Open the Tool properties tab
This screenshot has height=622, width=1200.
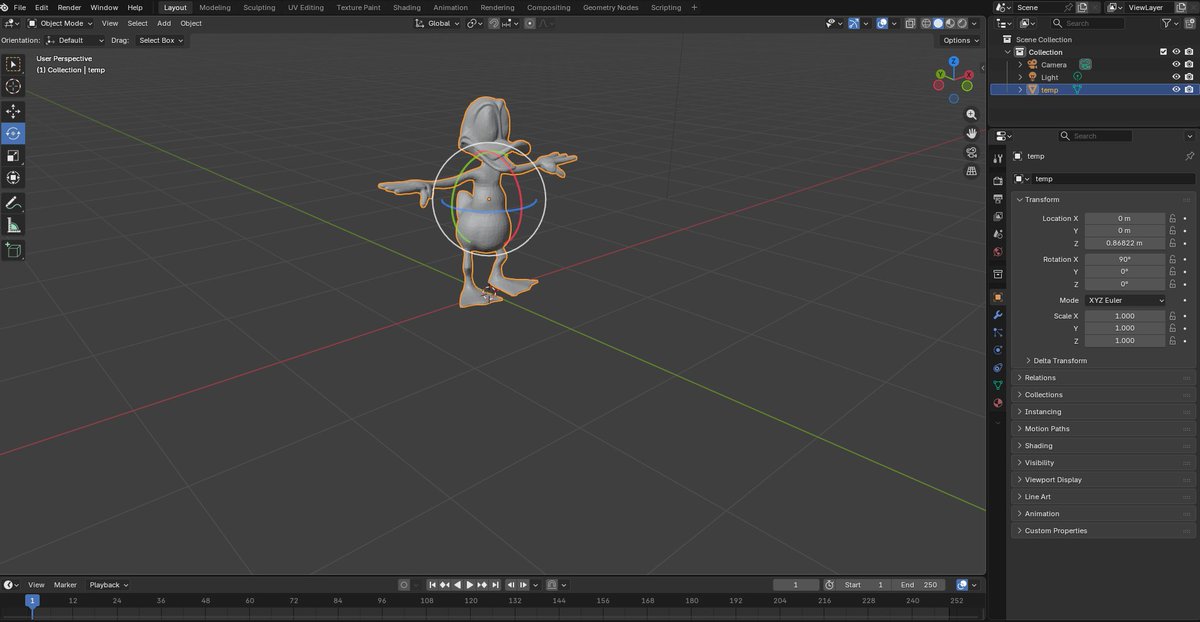(x=997, y=159)
